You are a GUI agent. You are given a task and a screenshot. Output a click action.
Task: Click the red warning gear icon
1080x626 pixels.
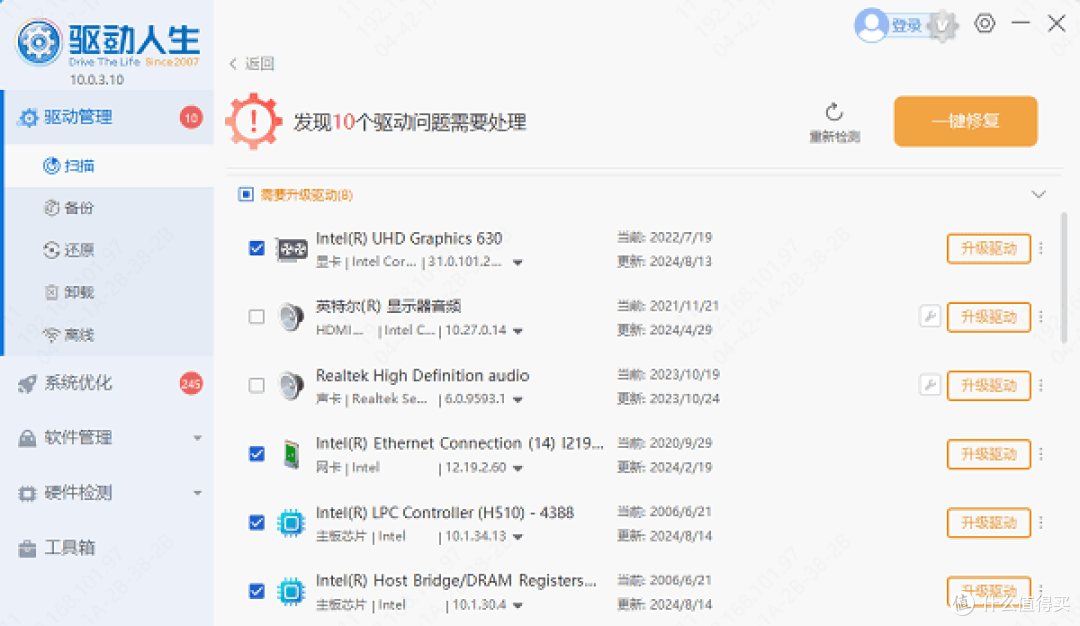253,121
